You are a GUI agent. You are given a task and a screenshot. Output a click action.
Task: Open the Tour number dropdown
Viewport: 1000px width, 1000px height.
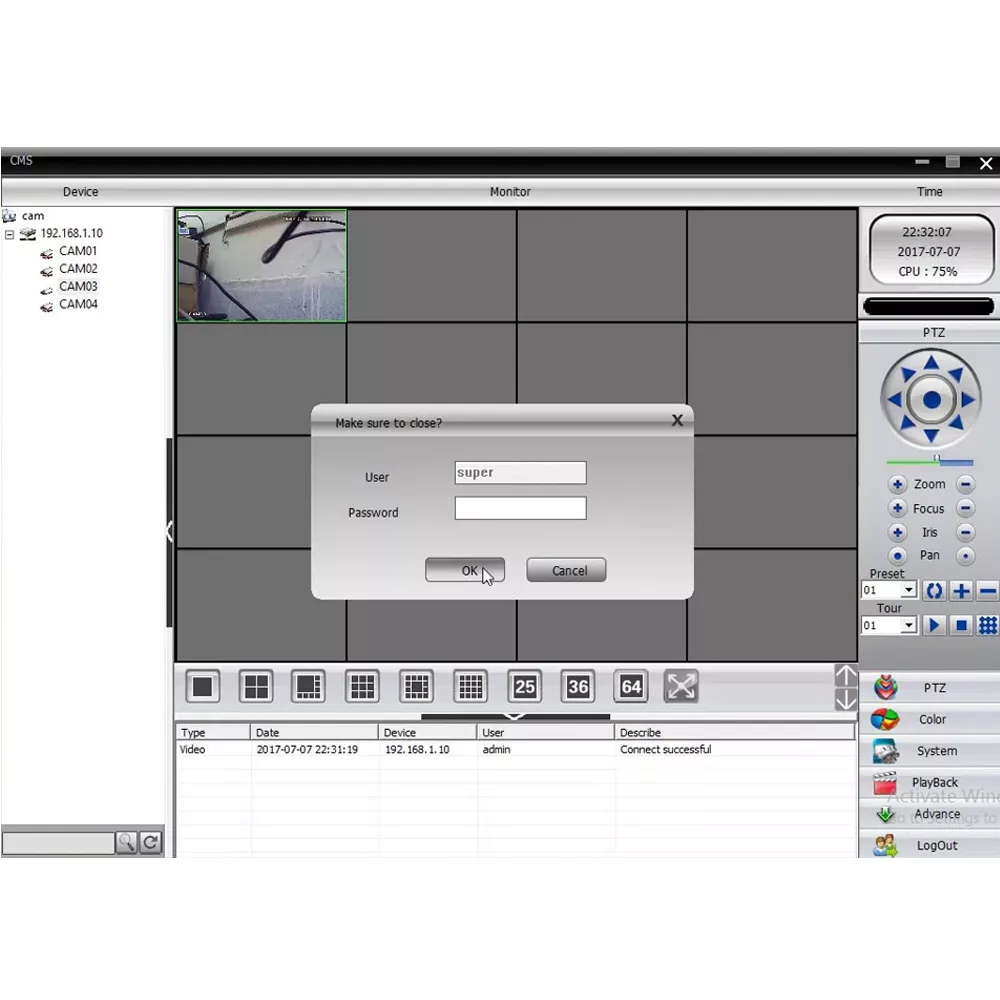point(908,626)
